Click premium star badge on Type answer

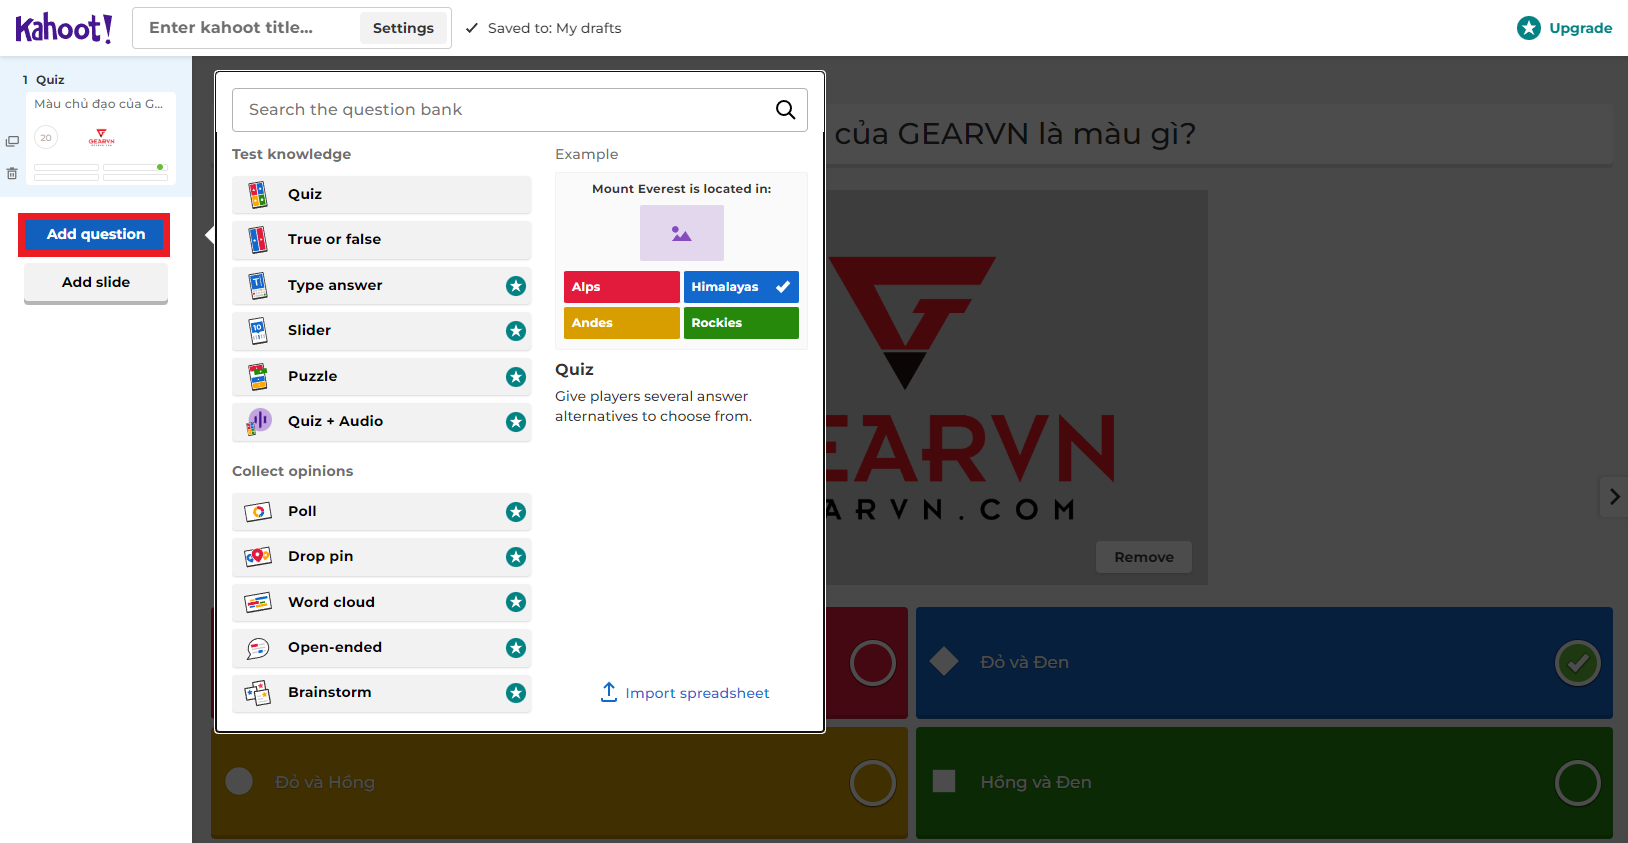(x=516, y=286)
